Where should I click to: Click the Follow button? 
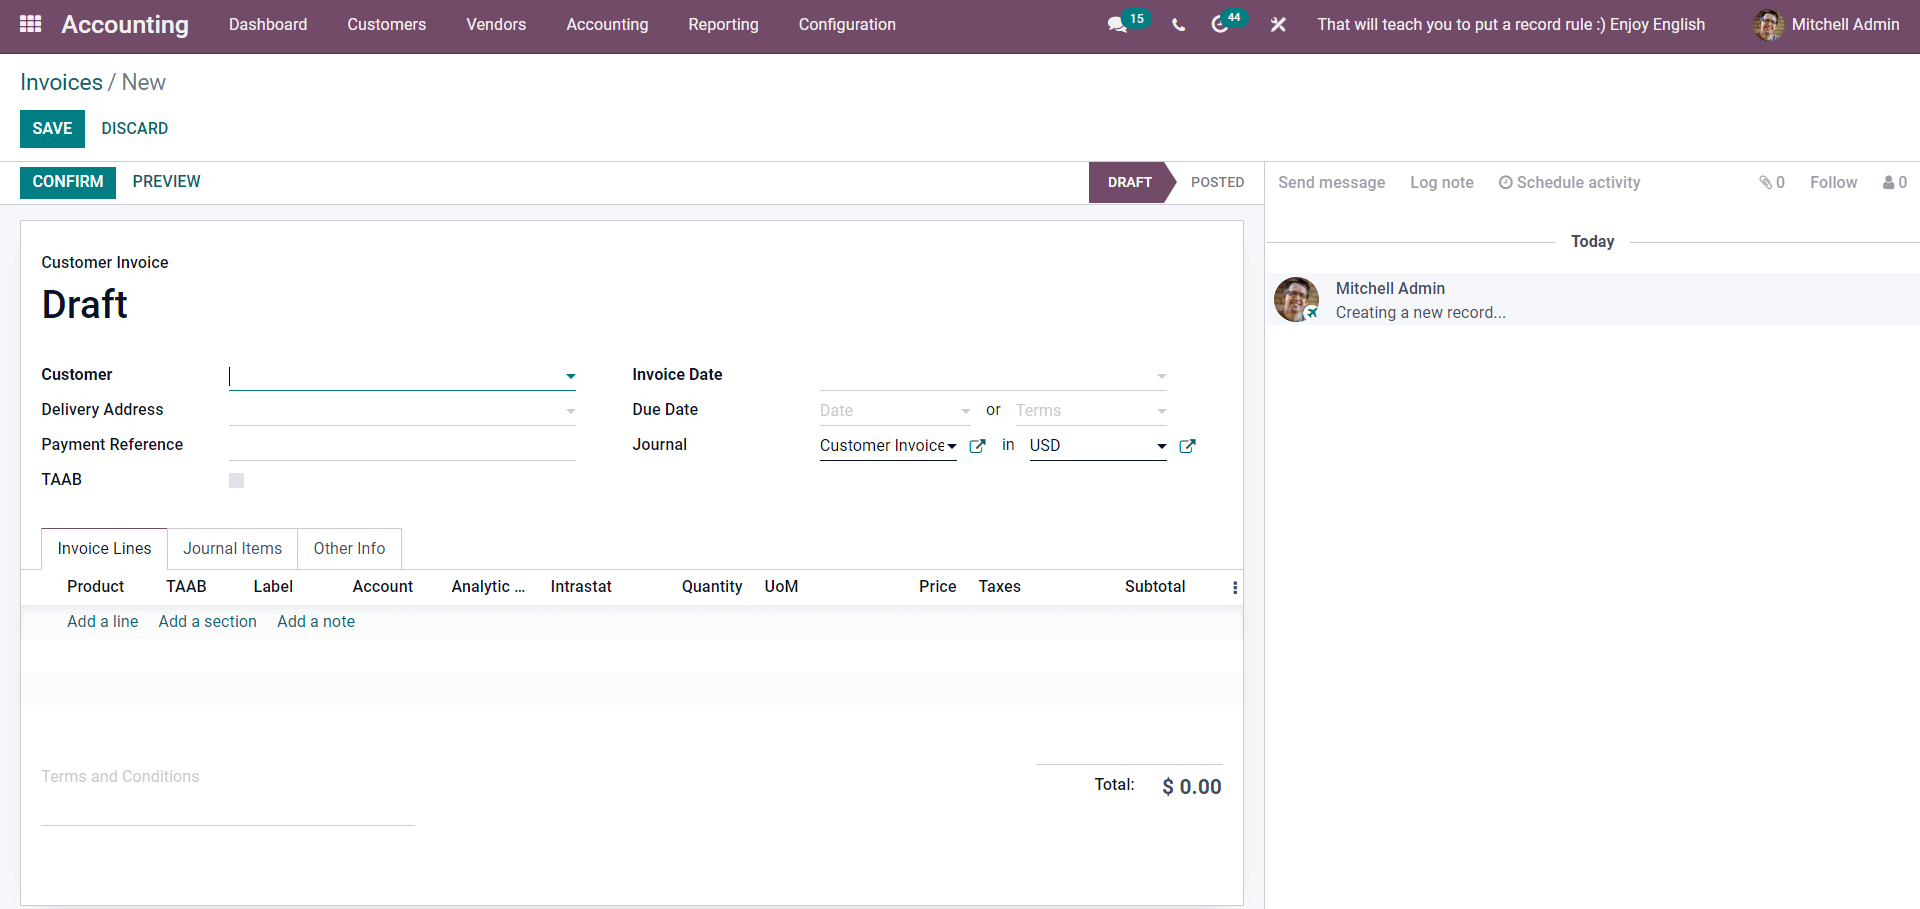1833,183
